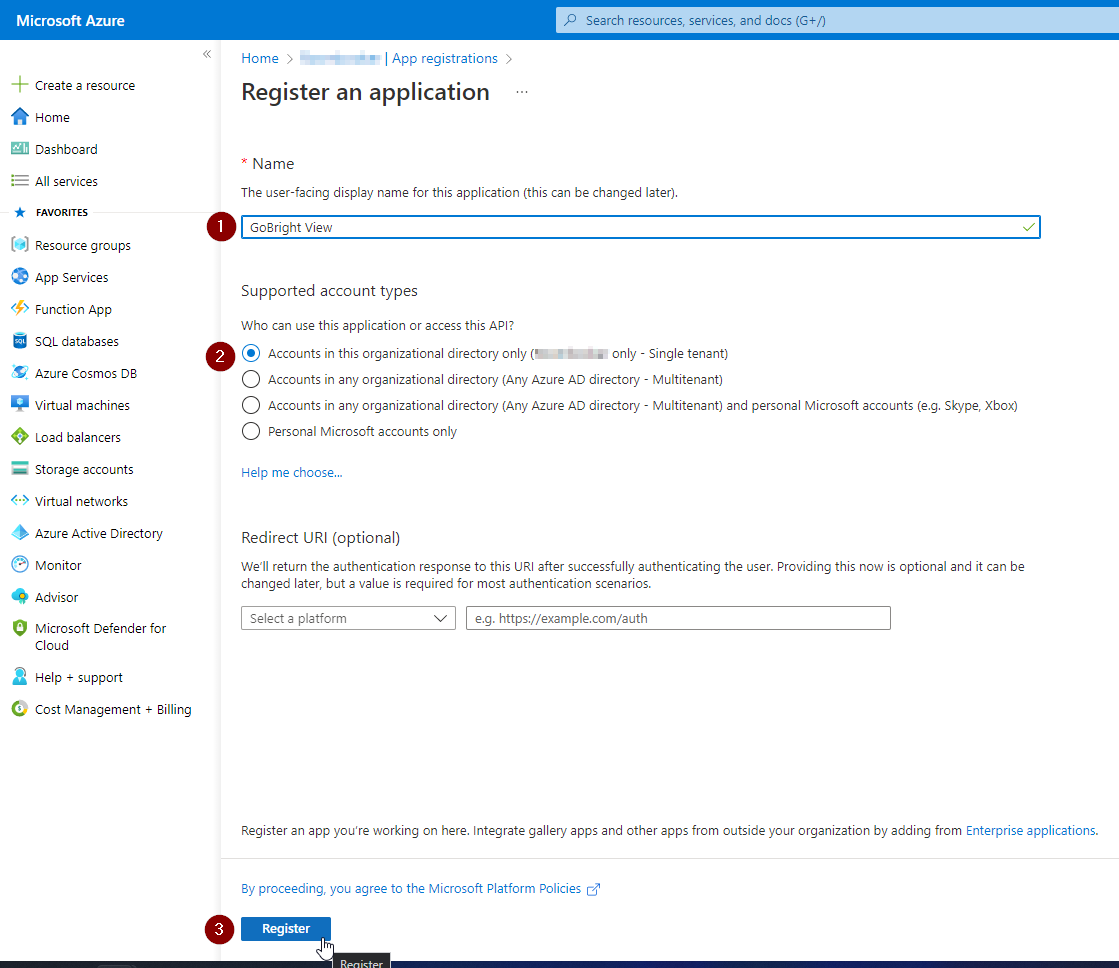Click the search magnifier icon in top bar
The image size is (1119, 968).
click(x=570, y=20)
